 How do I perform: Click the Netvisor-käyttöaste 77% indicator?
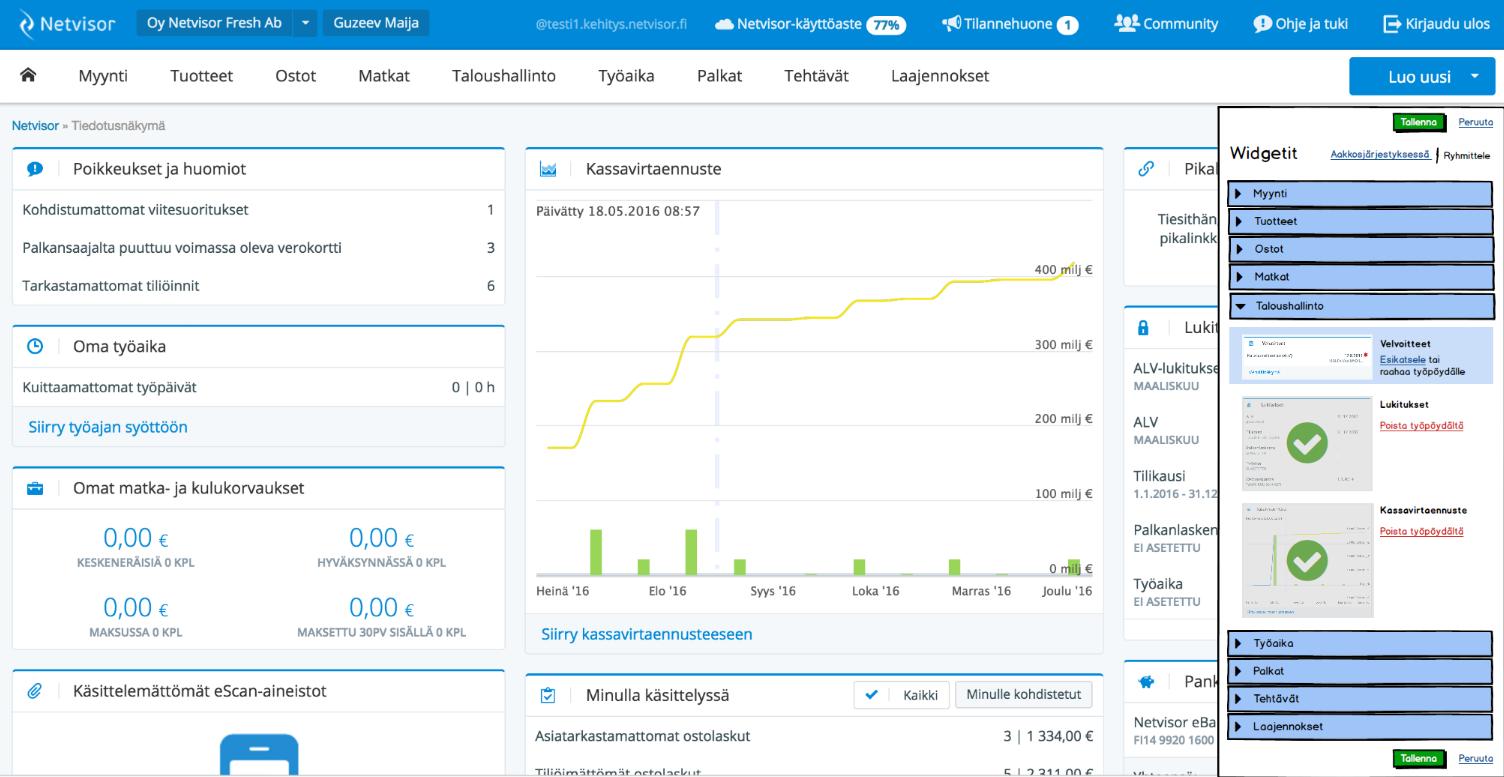click(811, 24)
